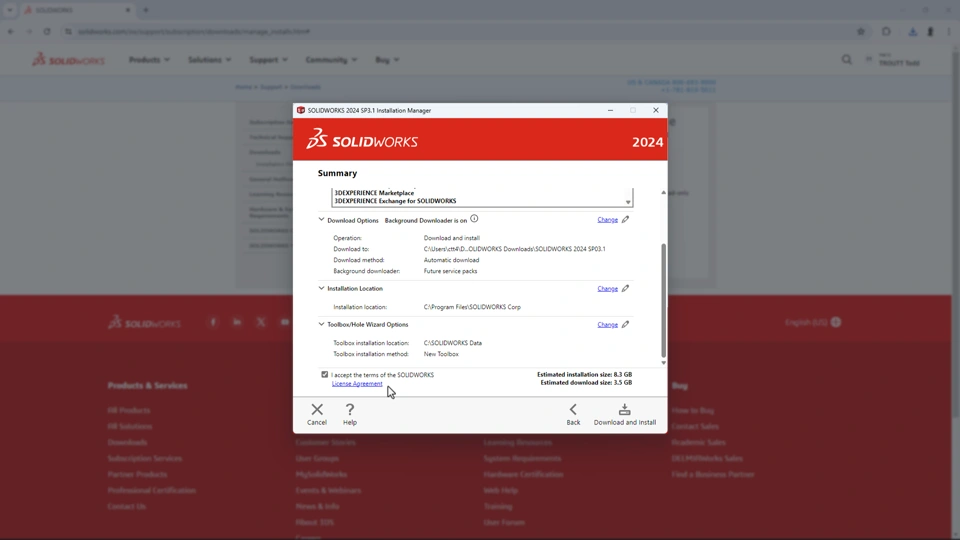Click the Cancel X icon in installer
Image resolution: width=960 pixels, height=540 pixels.
pyautogui.click(x=317, y=409)
